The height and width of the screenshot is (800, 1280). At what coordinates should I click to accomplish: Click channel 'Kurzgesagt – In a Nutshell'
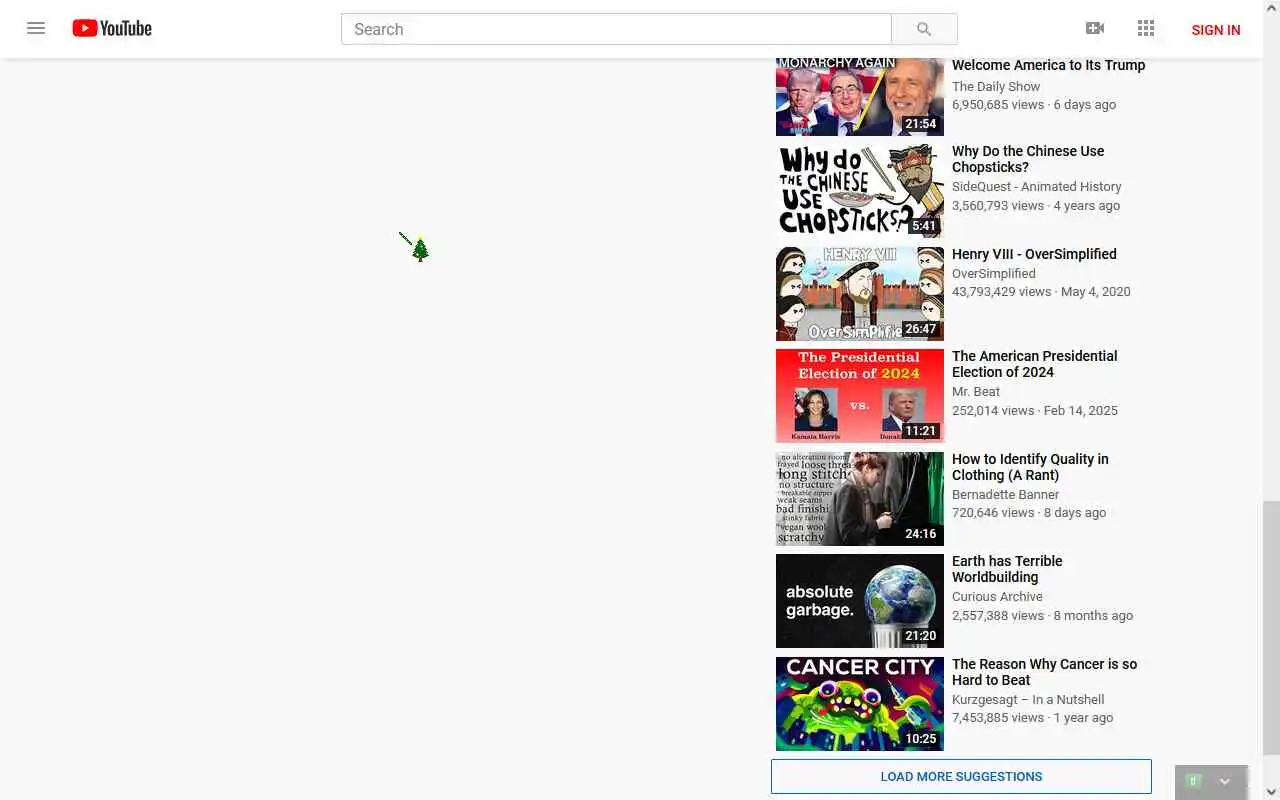(x=1028, y=699)
